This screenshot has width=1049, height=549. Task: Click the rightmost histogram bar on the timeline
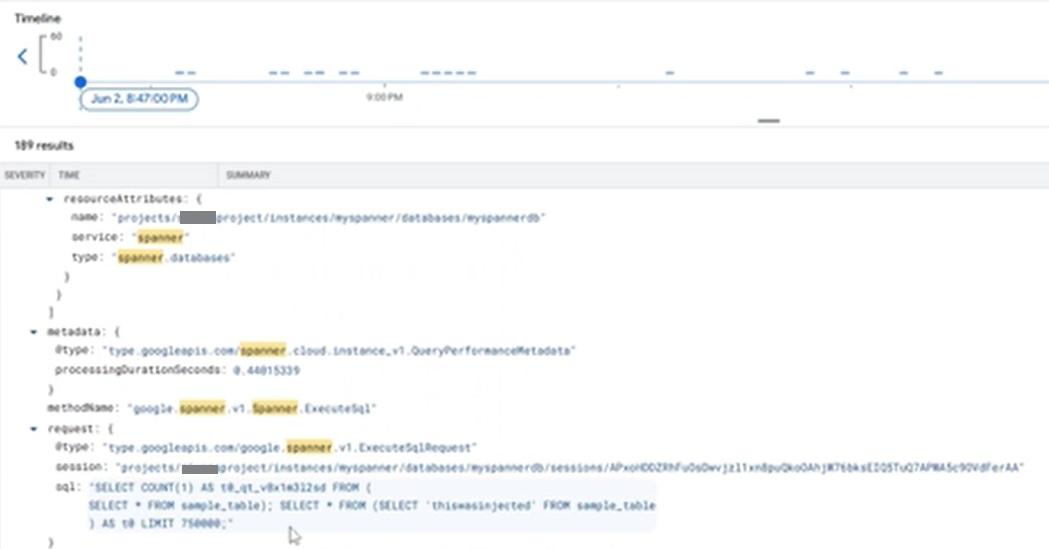tap(938, 73)
